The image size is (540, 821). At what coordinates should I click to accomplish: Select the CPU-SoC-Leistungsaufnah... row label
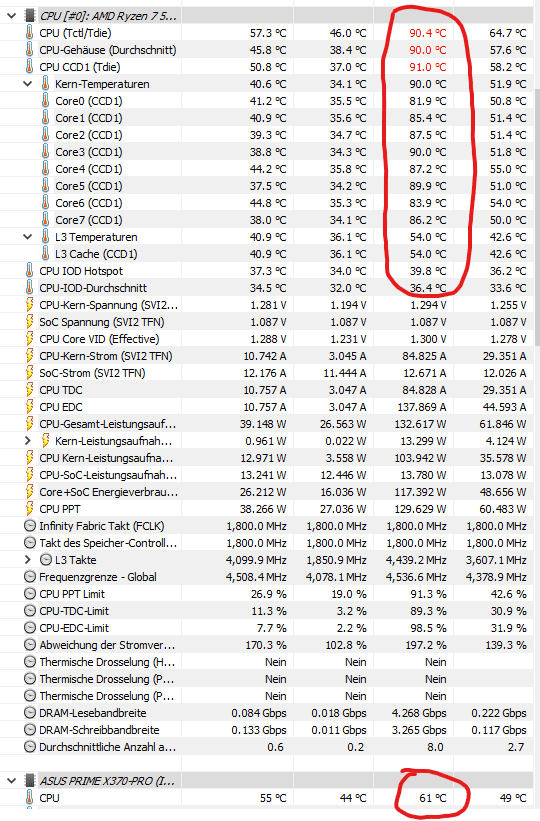pos(108,475)
